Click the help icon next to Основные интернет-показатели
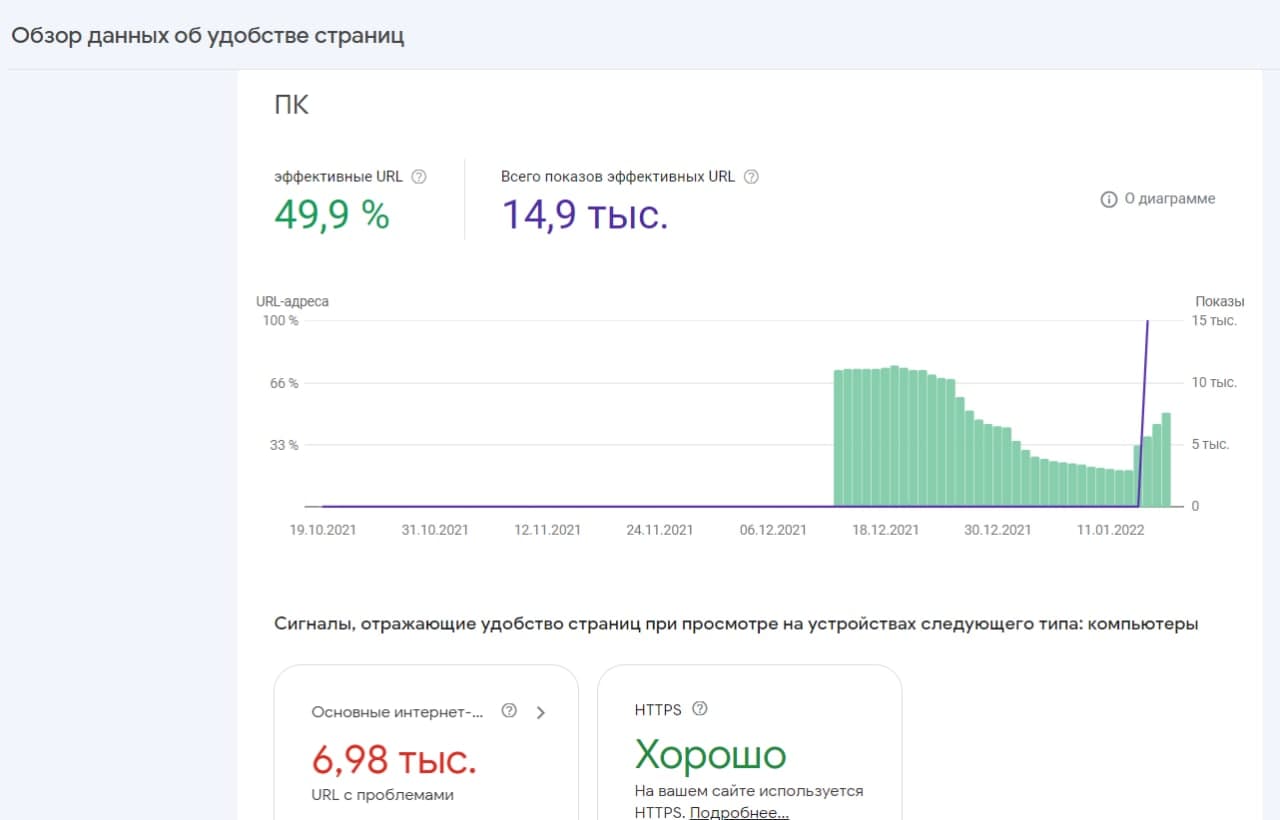 pos(509,711)
